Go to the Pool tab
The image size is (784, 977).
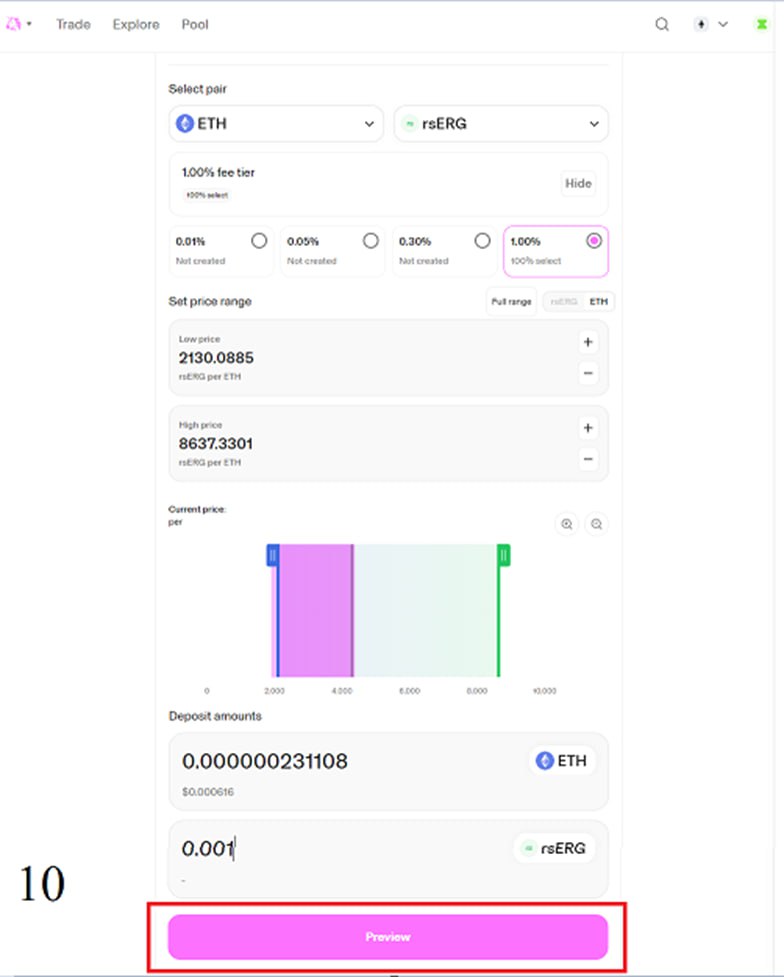coord(195,24)
